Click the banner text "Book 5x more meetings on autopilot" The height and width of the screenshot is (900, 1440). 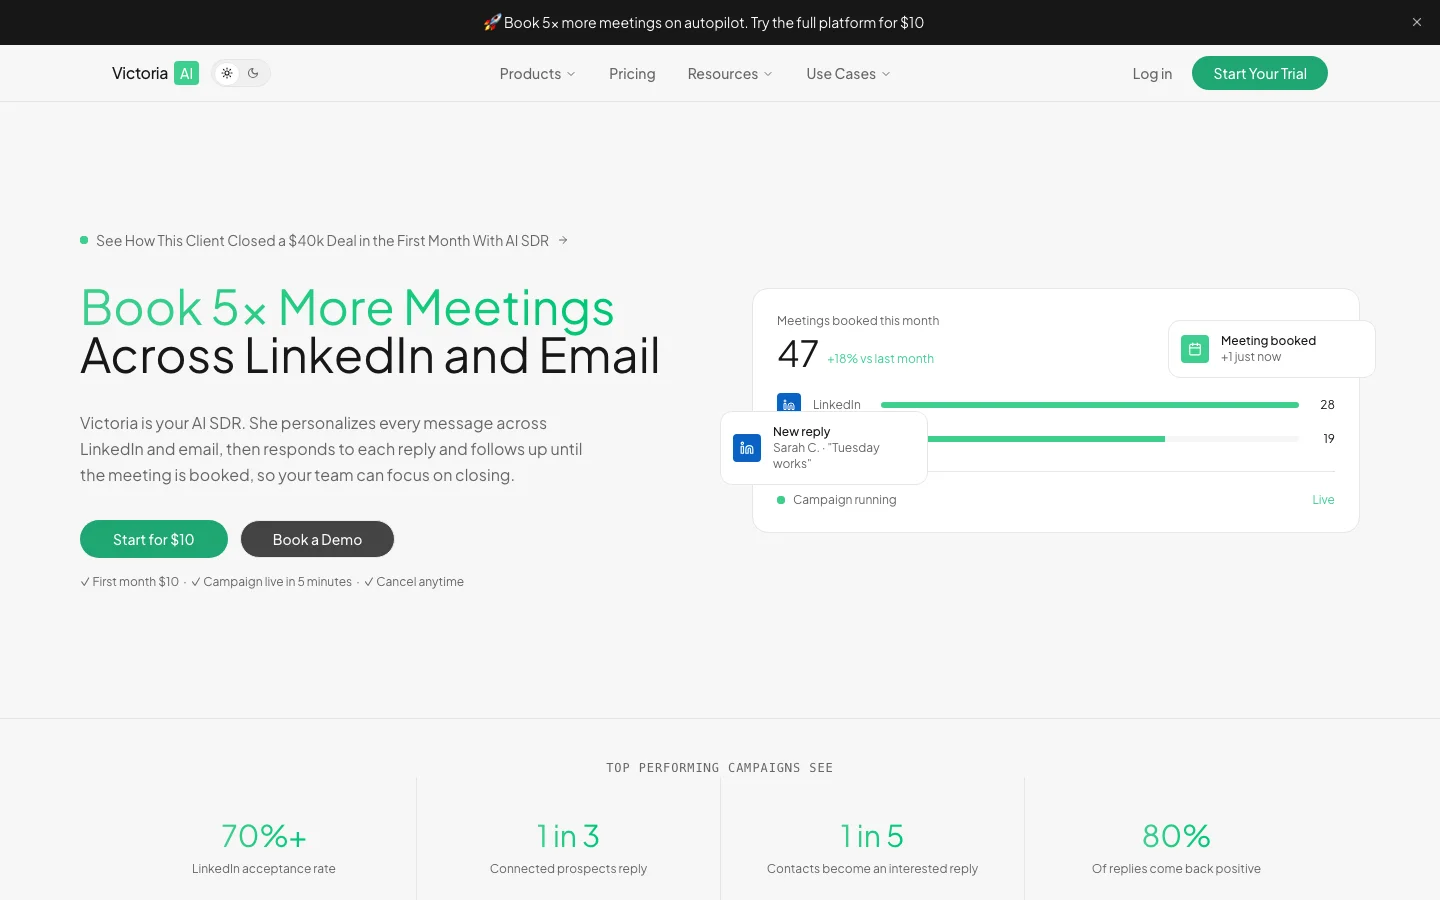point(625,23)
